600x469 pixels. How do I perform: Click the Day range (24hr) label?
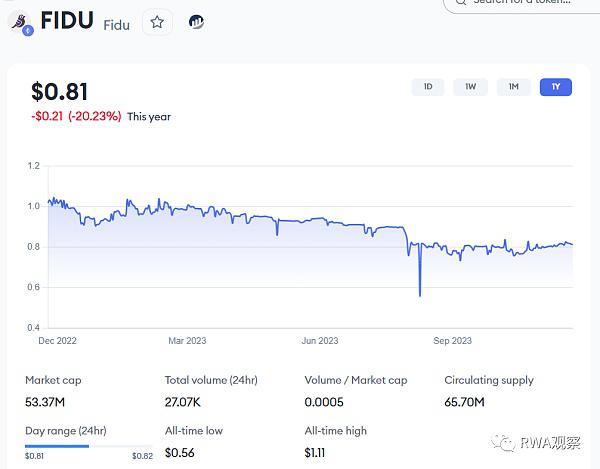pos(66,431)
